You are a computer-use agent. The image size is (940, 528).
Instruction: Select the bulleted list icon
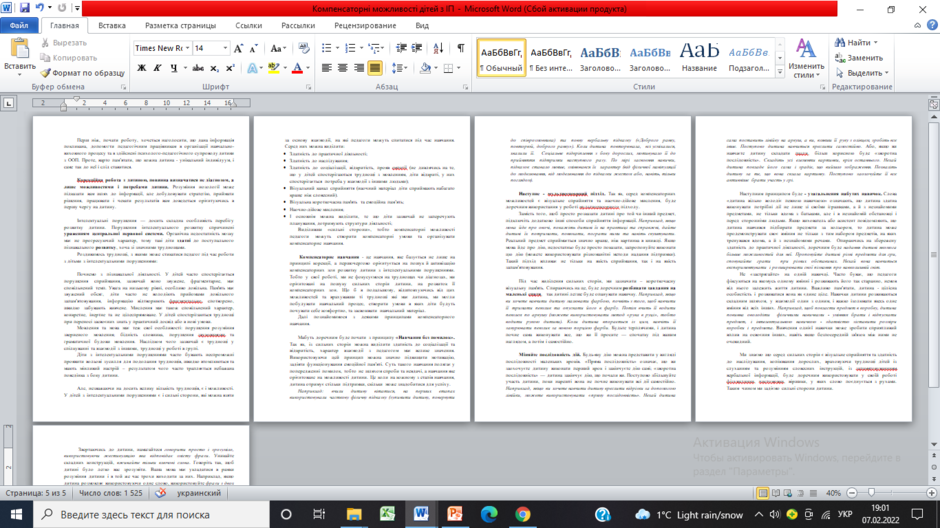(326, 48)
